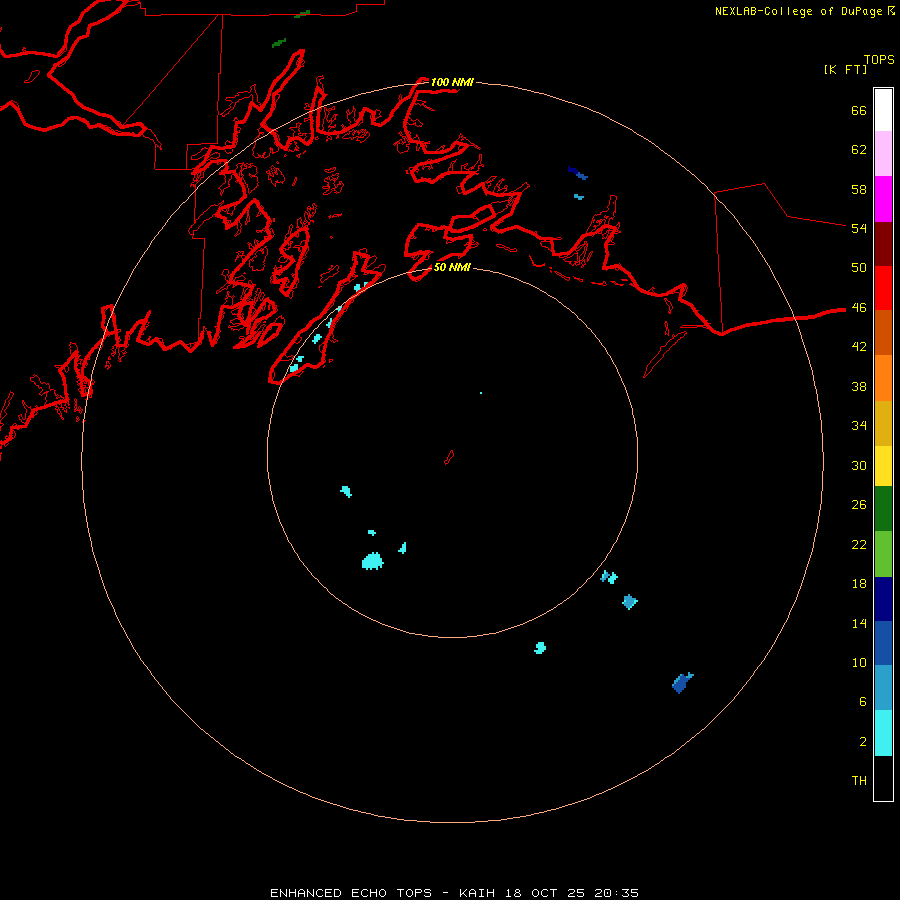Select the dark orange legend swatch

pos(883,333)
